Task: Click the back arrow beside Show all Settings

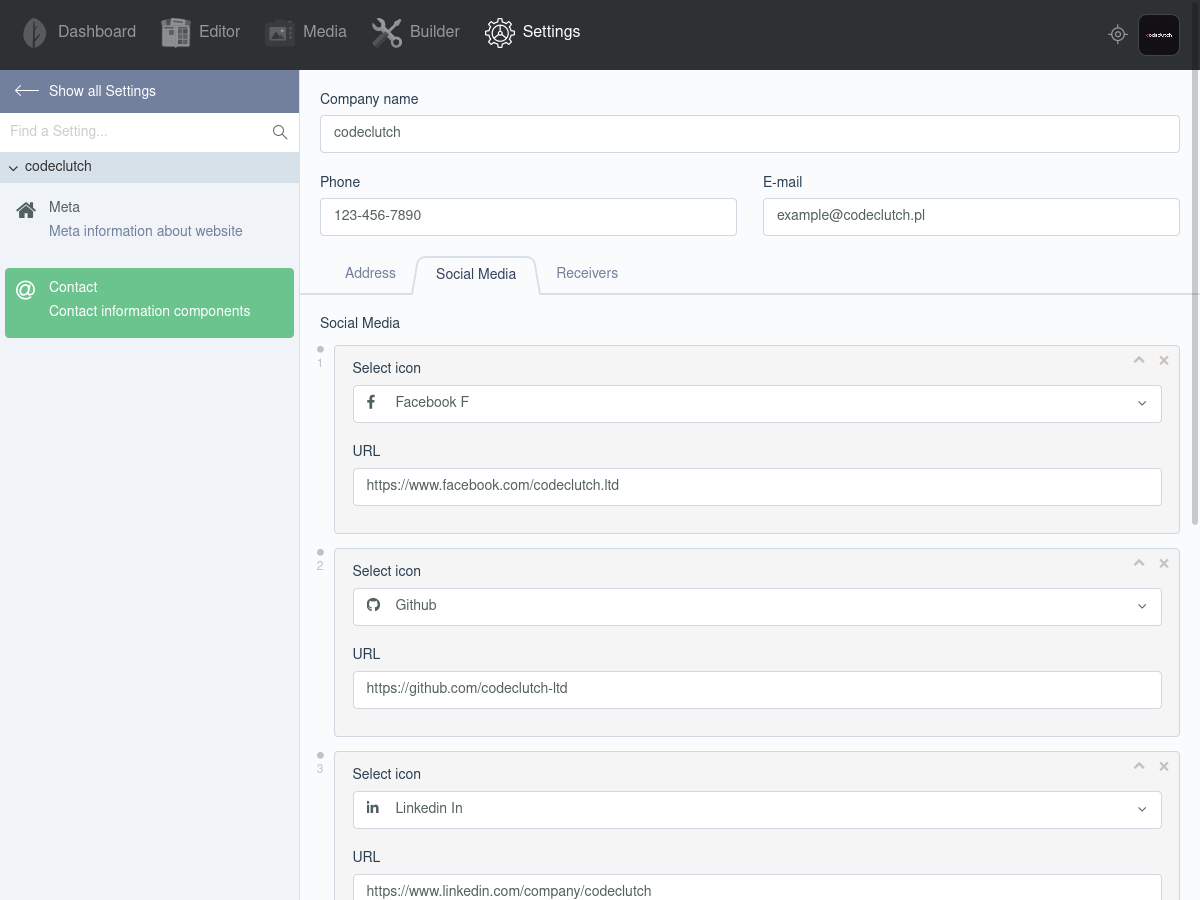Action: point(27,90)
